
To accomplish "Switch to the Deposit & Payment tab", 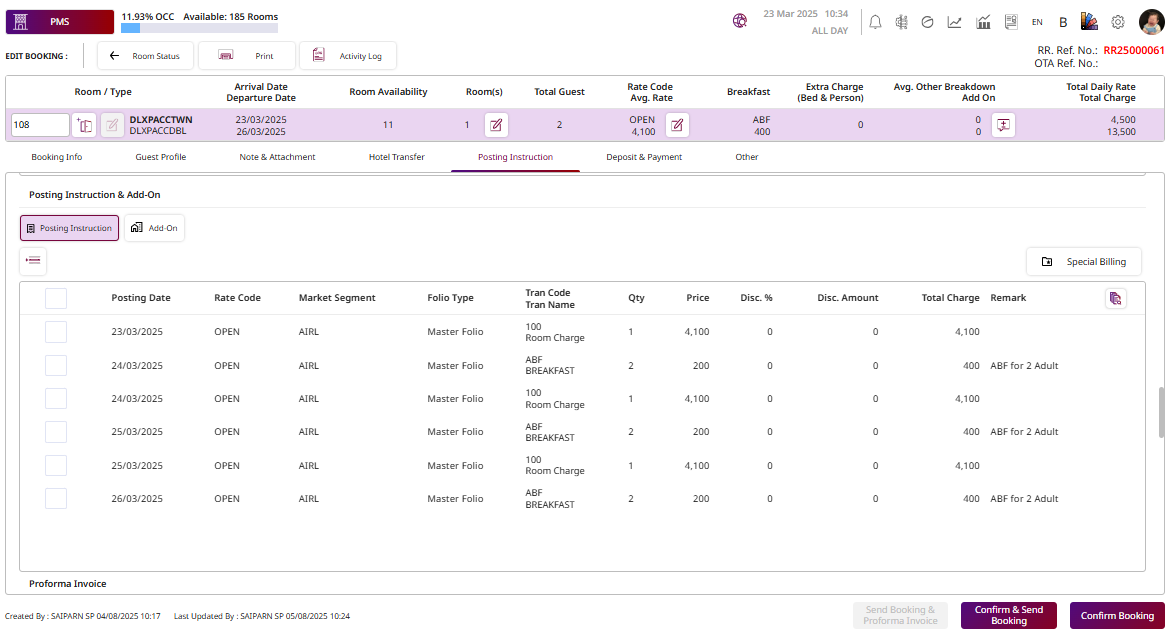I will (644, 157).
